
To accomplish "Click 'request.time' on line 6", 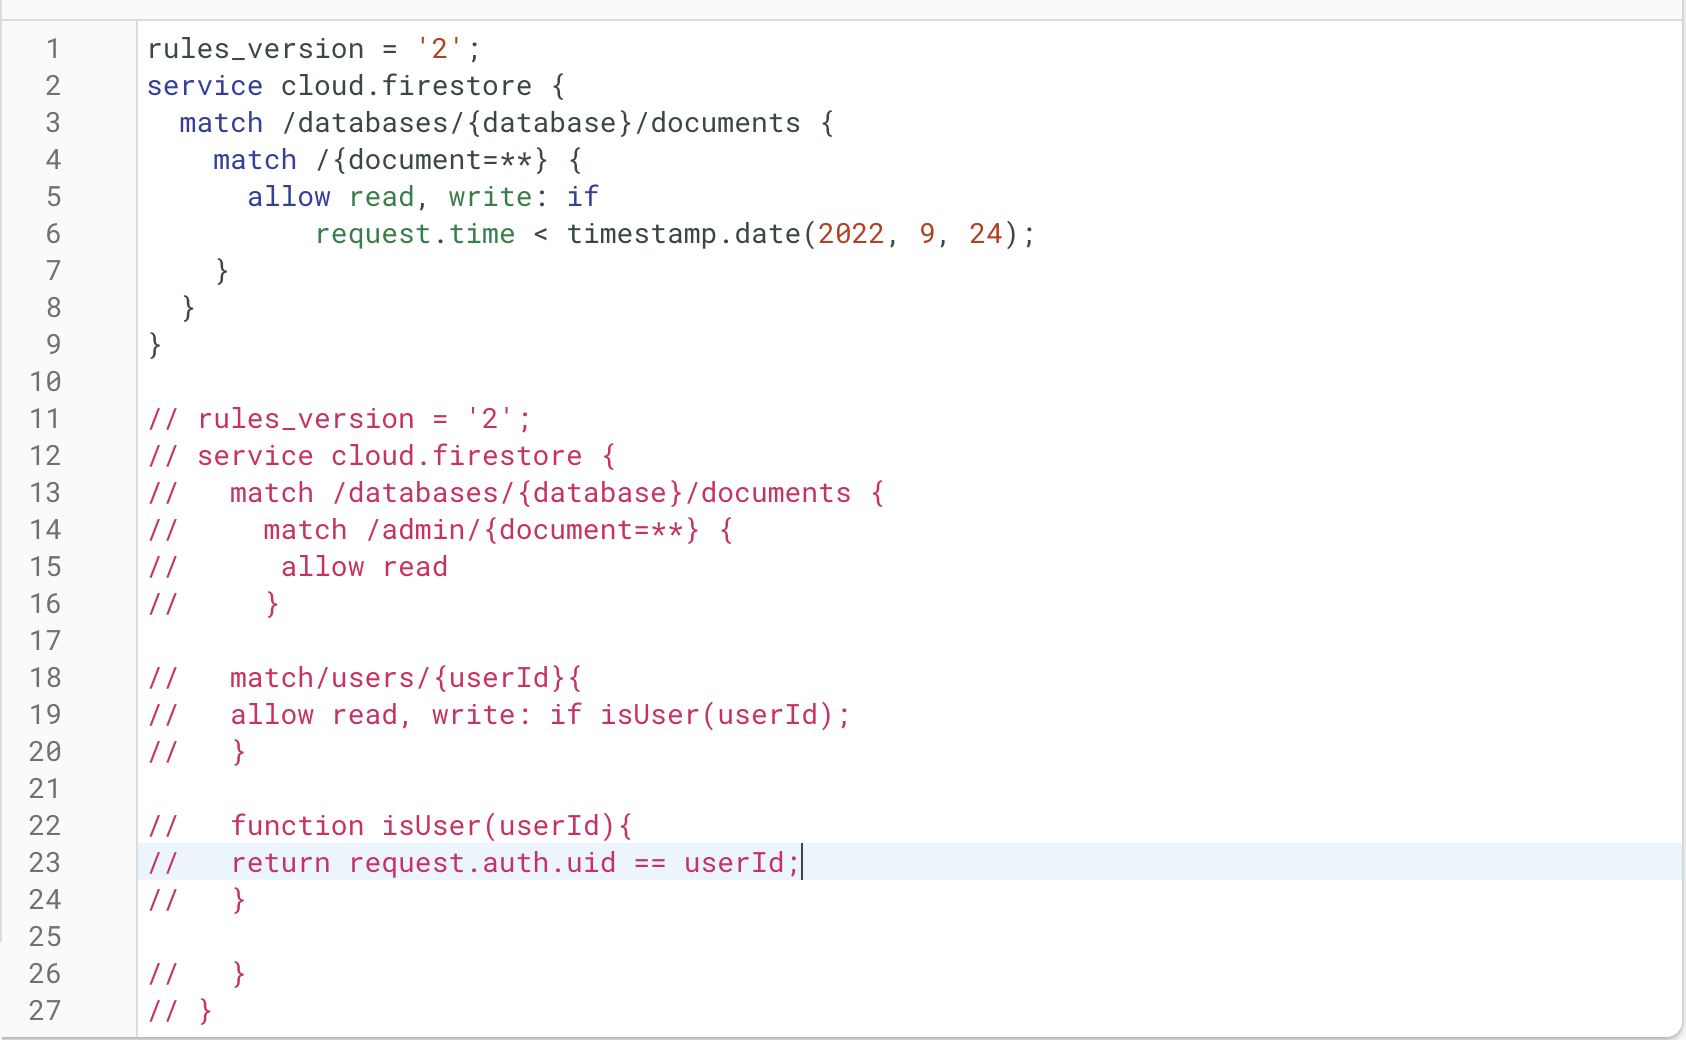I will tap(415, 234).
